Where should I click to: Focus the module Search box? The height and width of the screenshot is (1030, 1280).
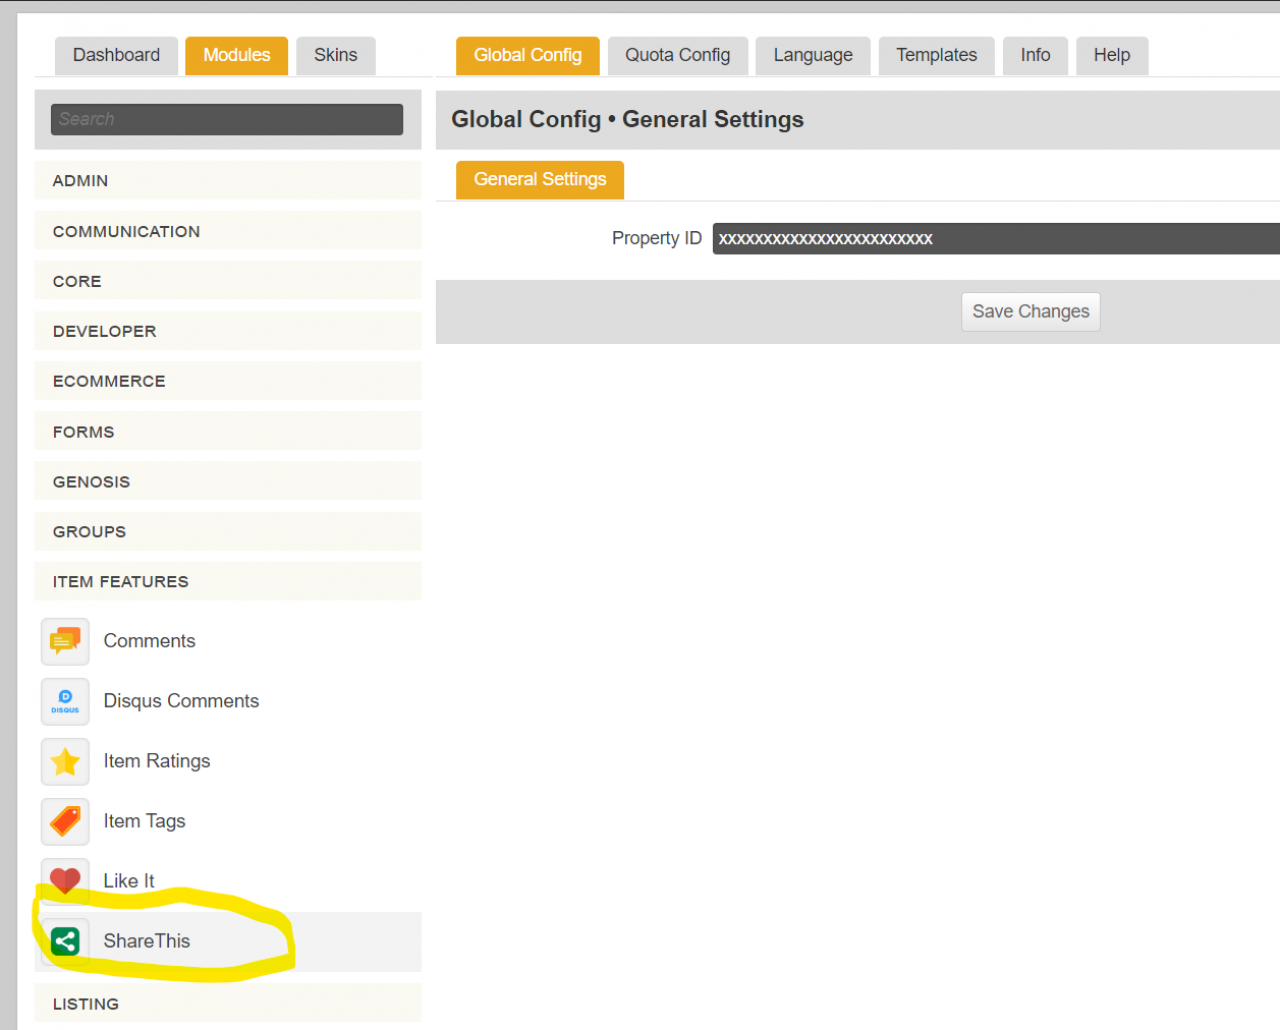[x=227, y=120]
